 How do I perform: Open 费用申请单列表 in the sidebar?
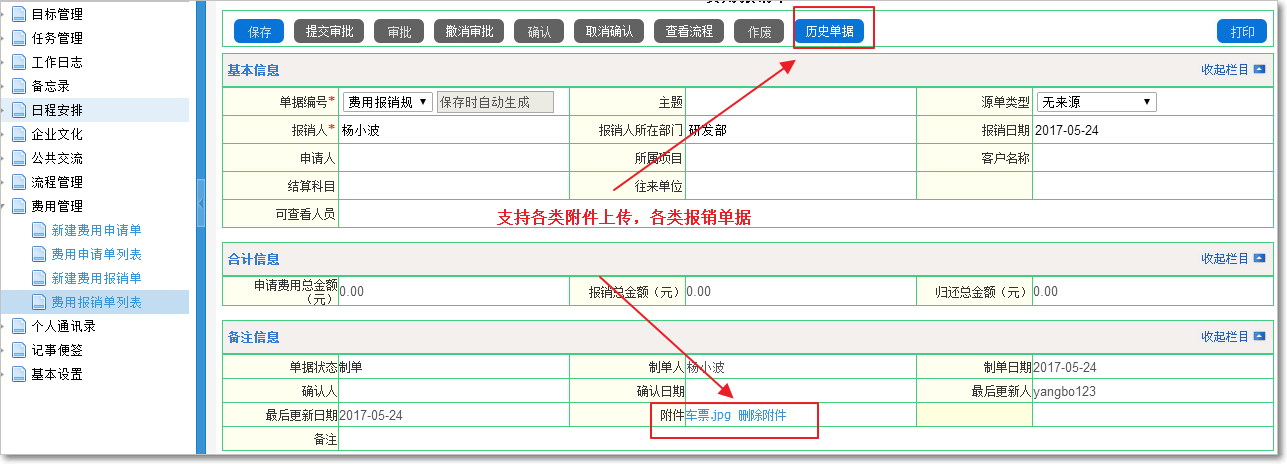click(96, 254)
